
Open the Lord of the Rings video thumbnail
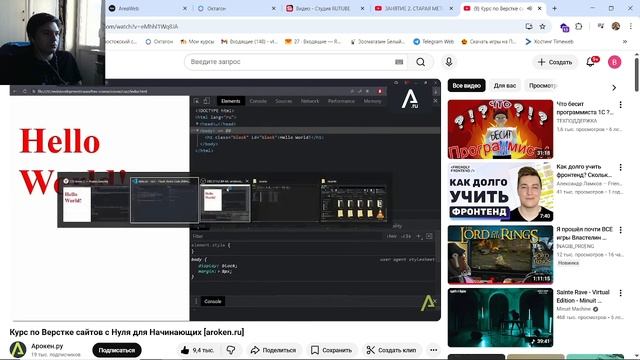pyautogui.click(x=500, y=255)
